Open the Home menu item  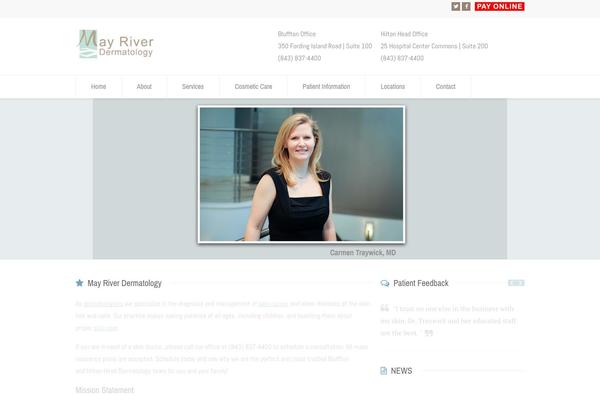click(98, 87)
